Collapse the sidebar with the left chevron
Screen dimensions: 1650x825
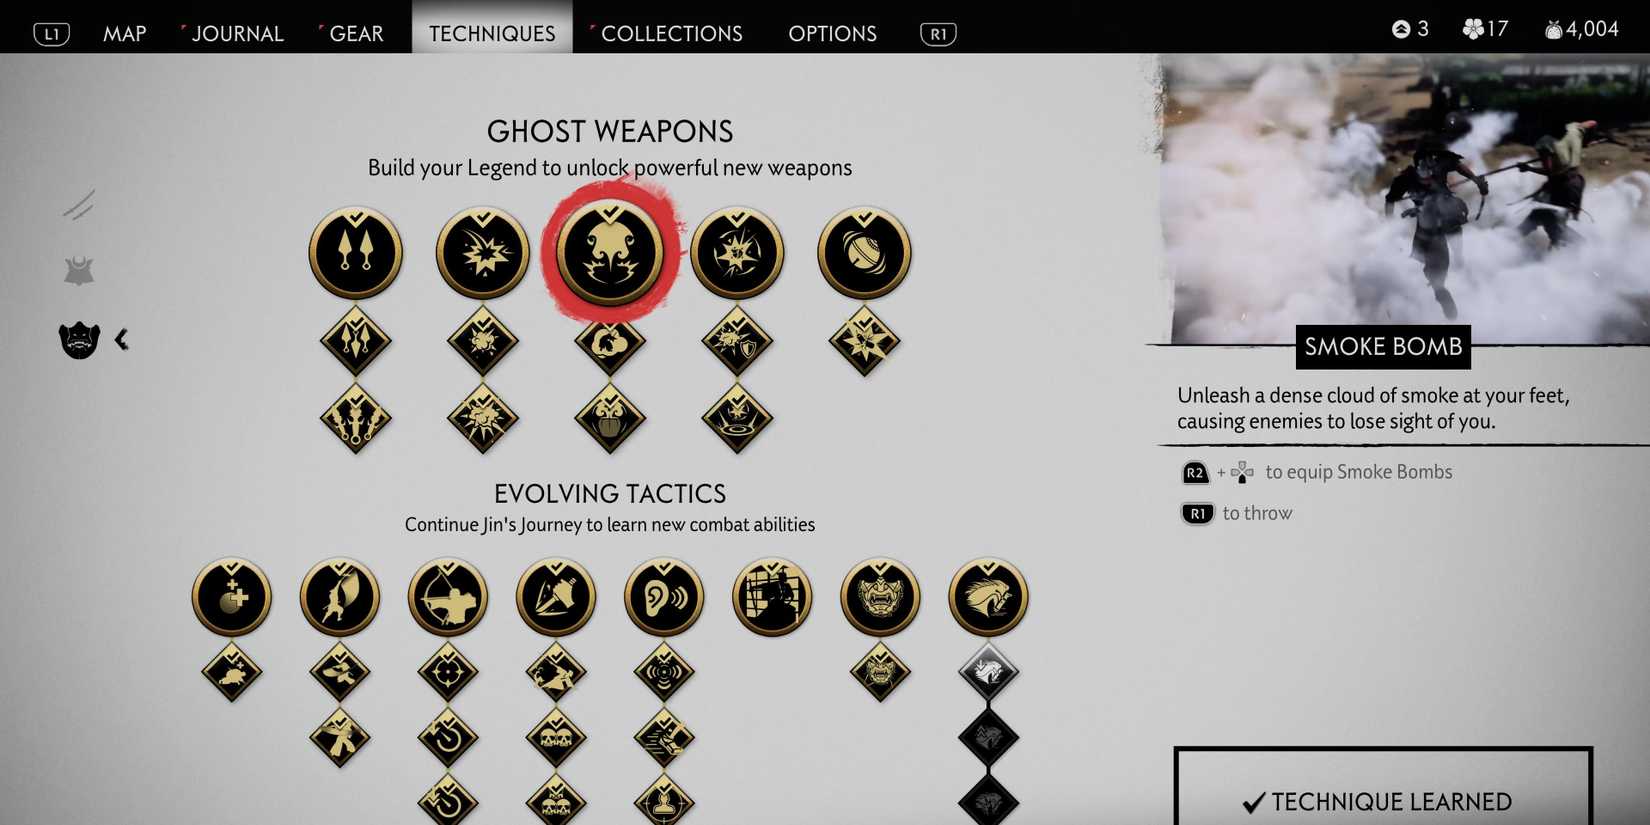(x=122, y=340)
